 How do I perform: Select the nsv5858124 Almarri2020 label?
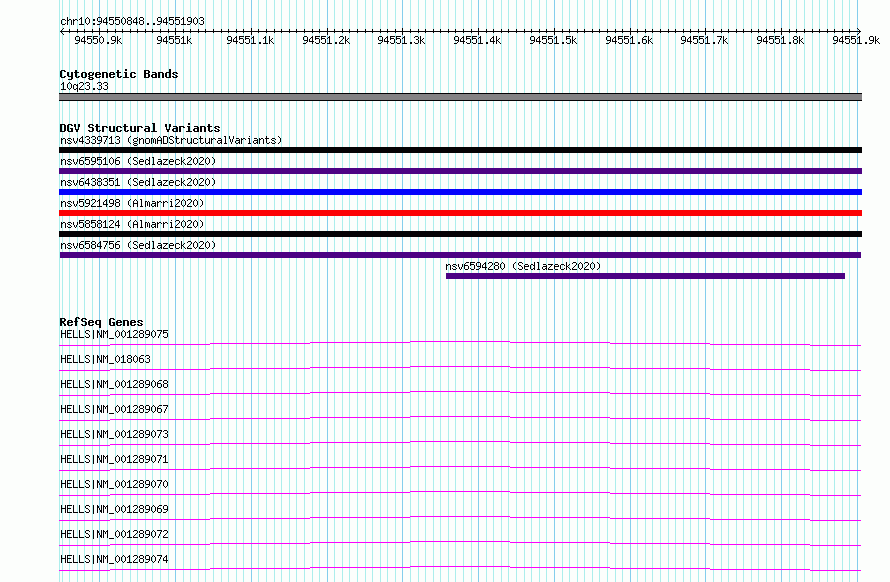click(x=132, y=224)
